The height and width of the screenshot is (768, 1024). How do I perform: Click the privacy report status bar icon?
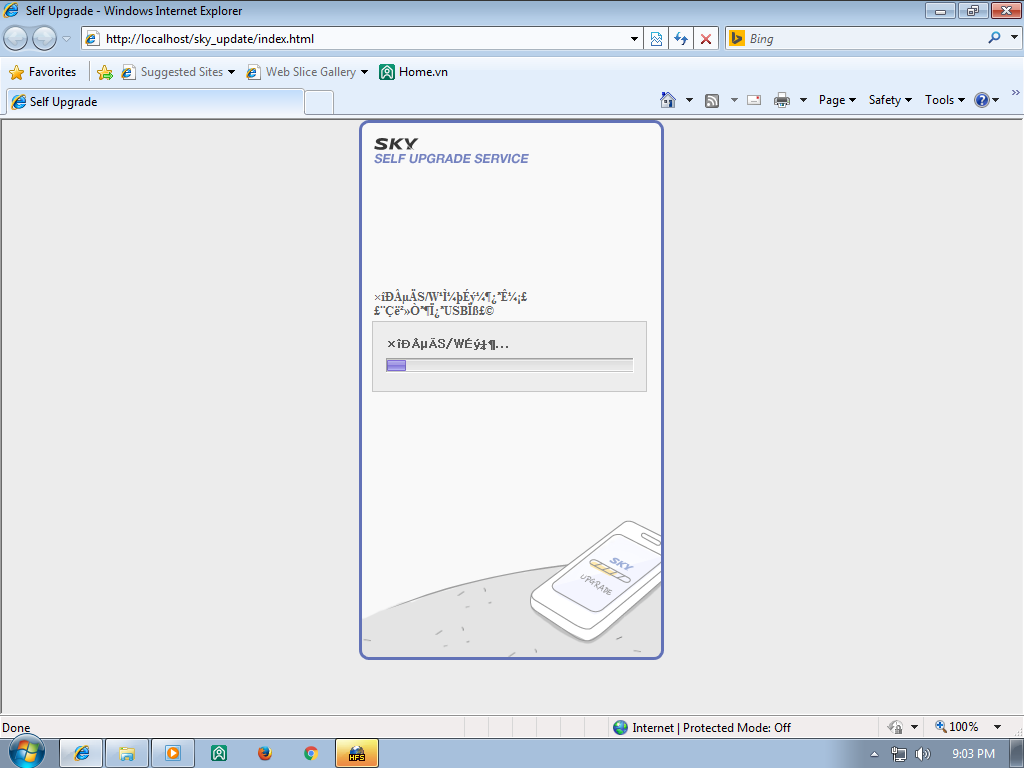(895, 727)
